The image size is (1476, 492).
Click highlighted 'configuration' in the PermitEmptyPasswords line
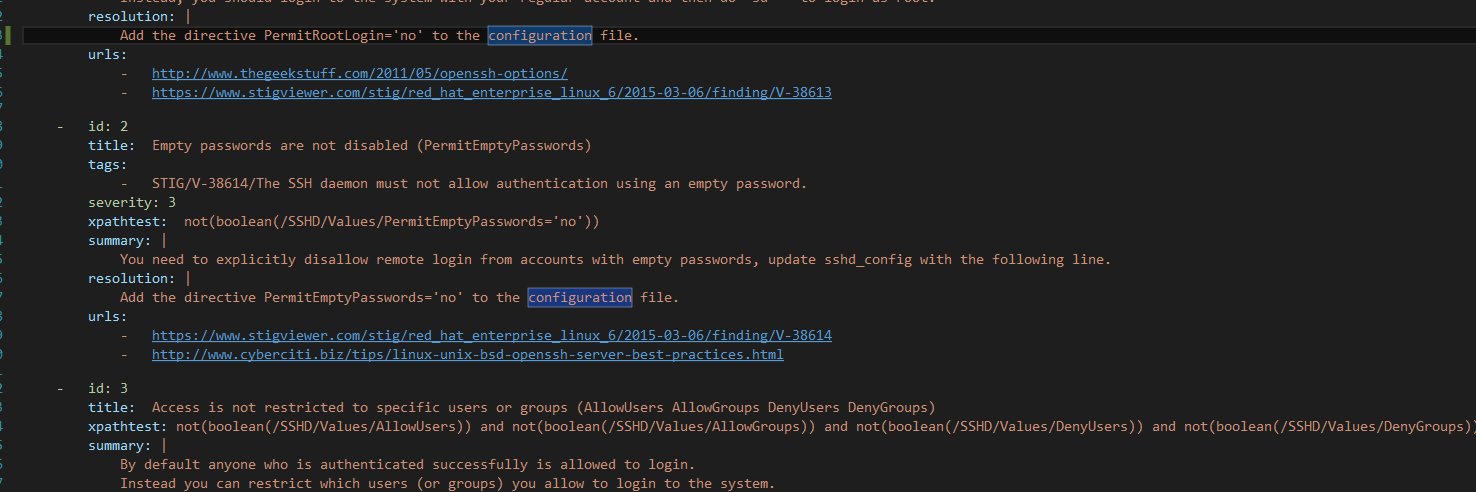[x=580, y=297]
